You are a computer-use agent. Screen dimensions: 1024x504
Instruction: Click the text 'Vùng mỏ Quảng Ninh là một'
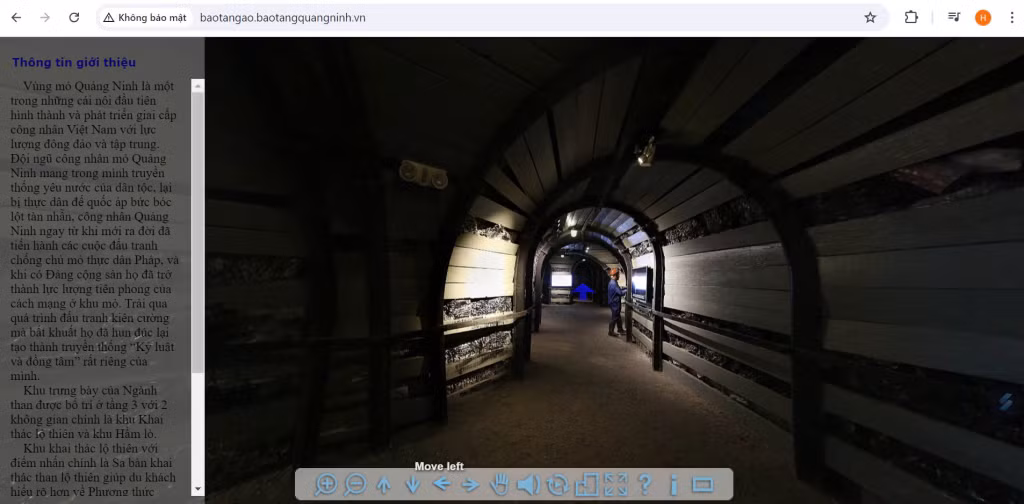pos(99,86)
